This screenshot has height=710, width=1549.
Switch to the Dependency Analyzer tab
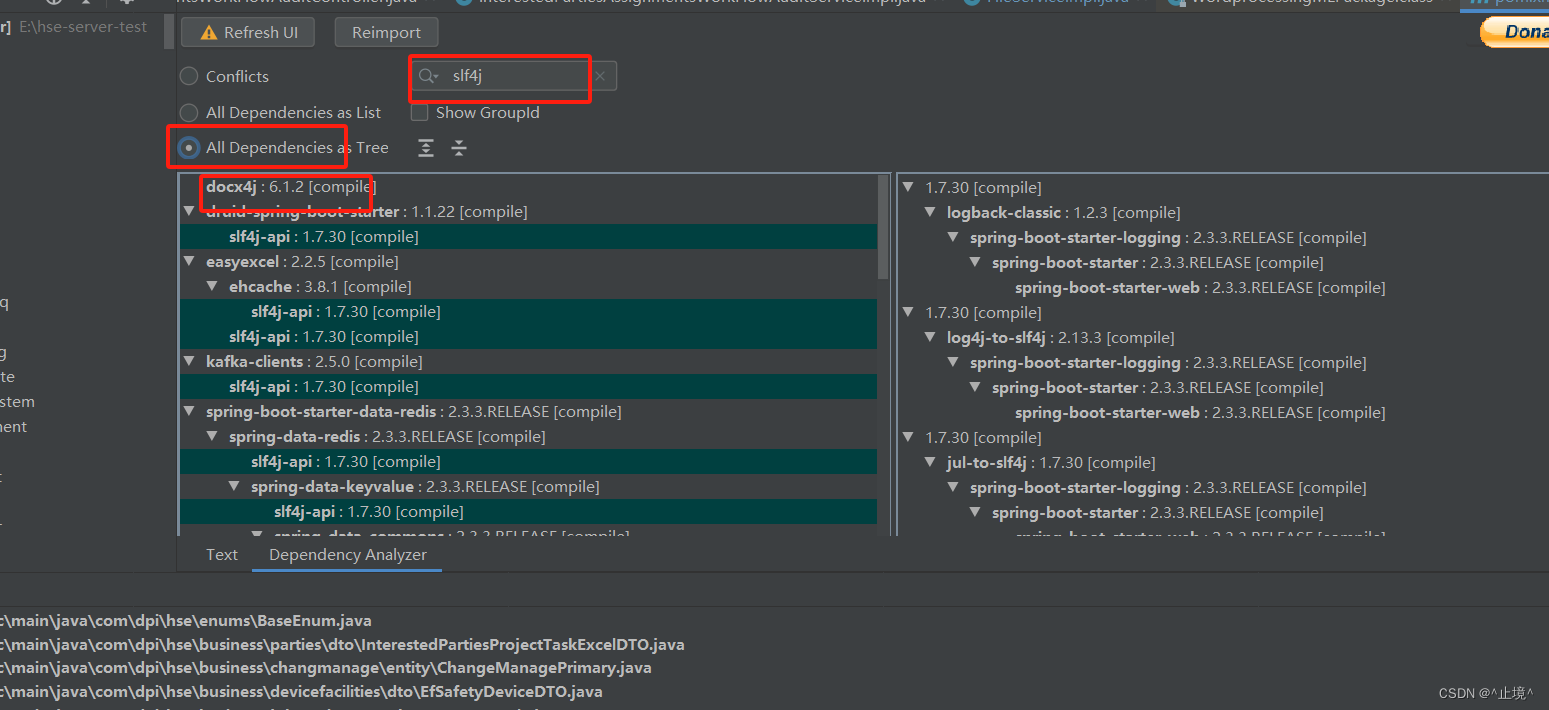(x=348, y=554)
